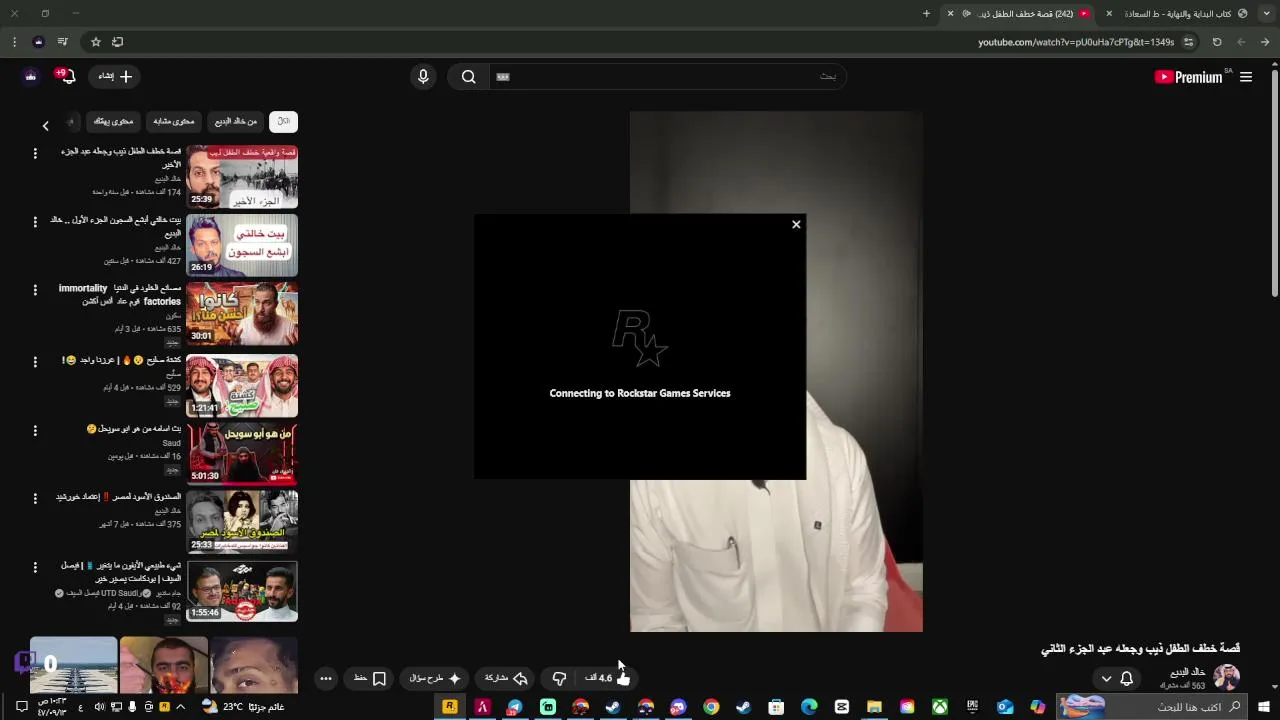Go back in browser history

point(1265,42)
